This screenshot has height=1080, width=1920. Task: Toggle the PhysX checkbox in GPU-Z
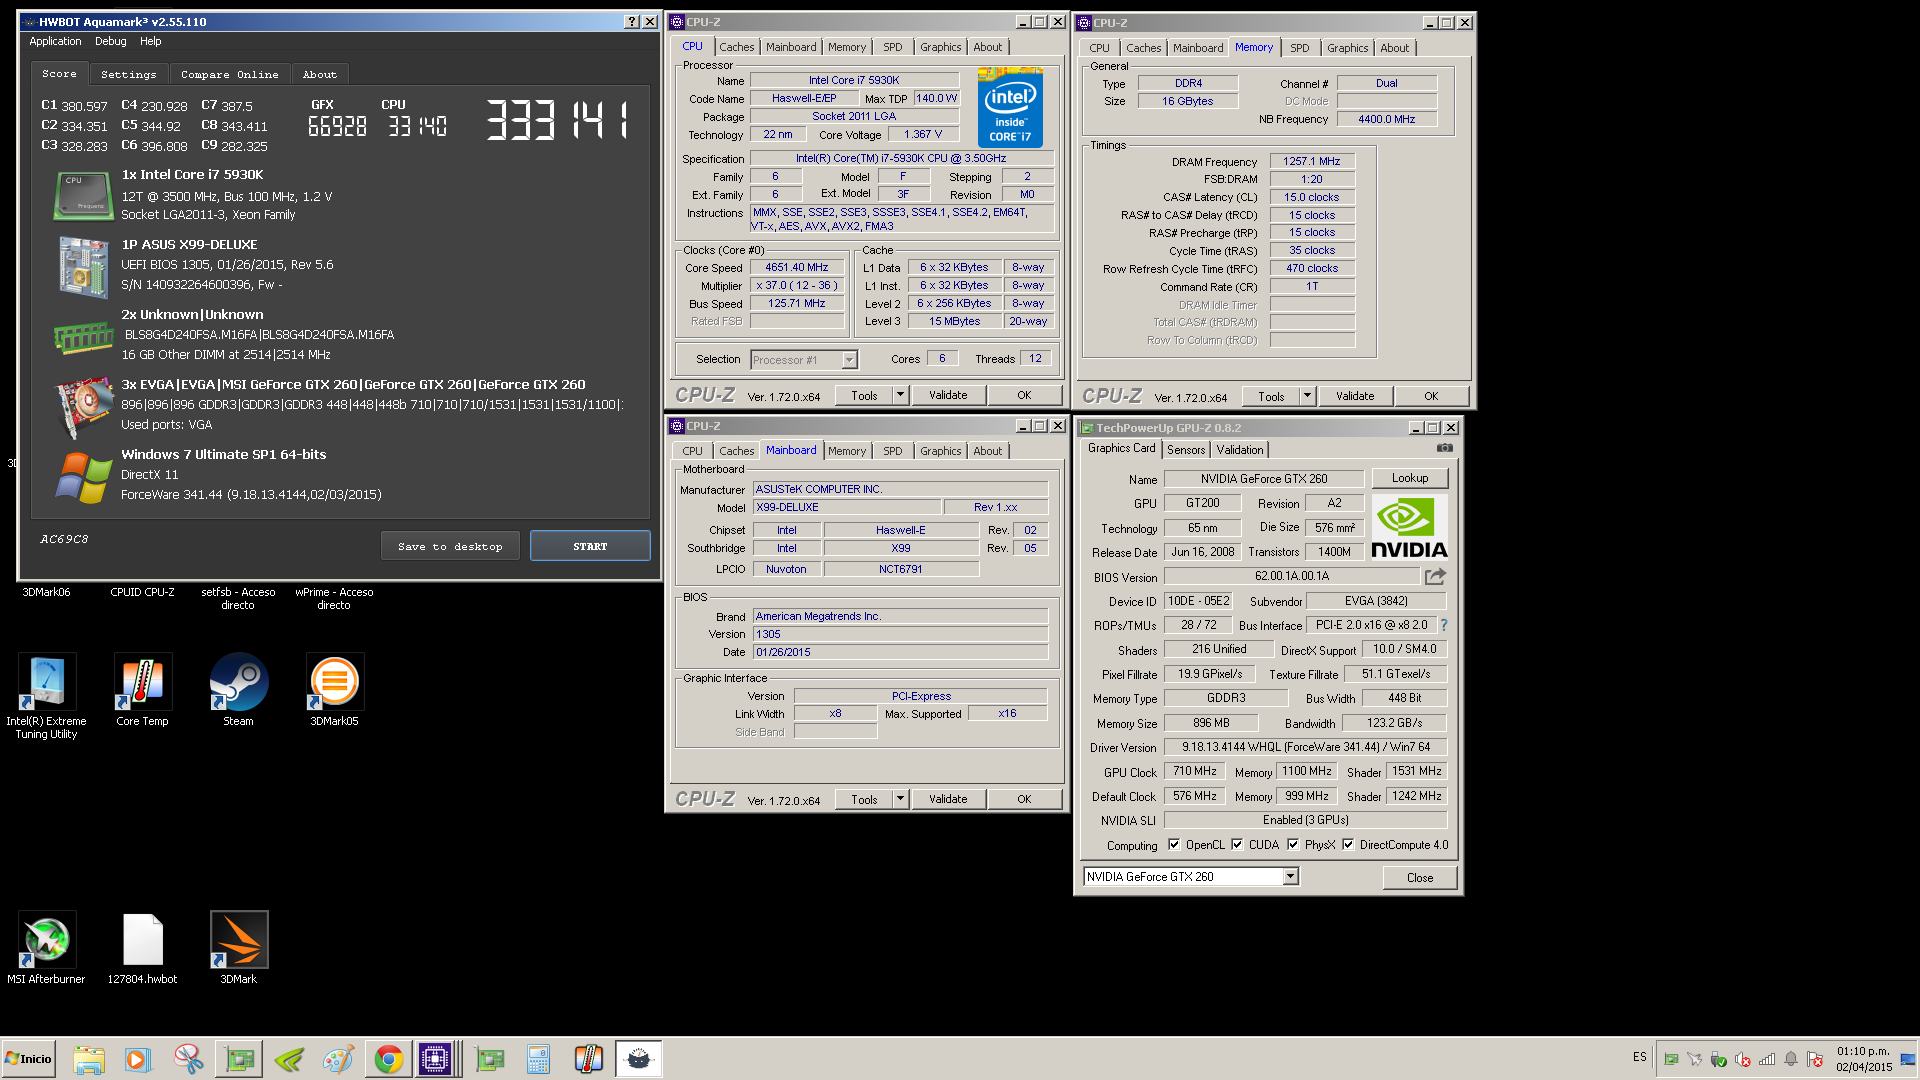(x=1293, y=844)
